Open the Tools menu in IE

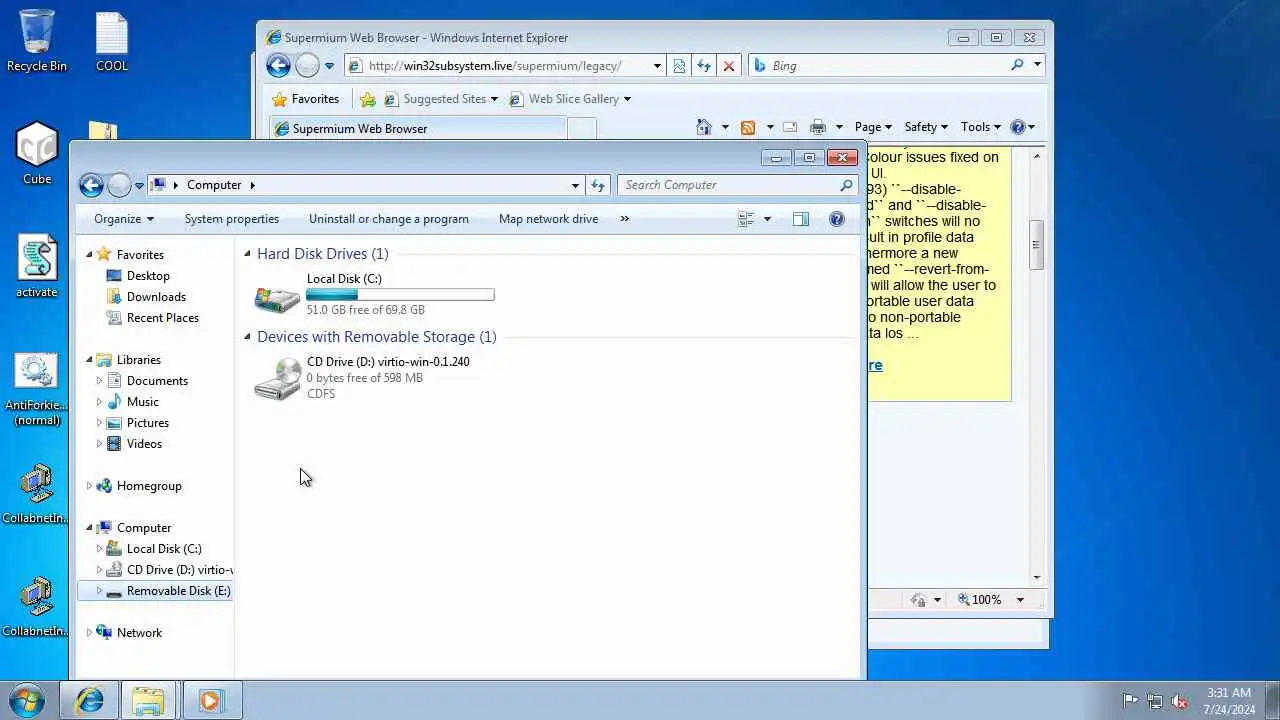(981, 127)
